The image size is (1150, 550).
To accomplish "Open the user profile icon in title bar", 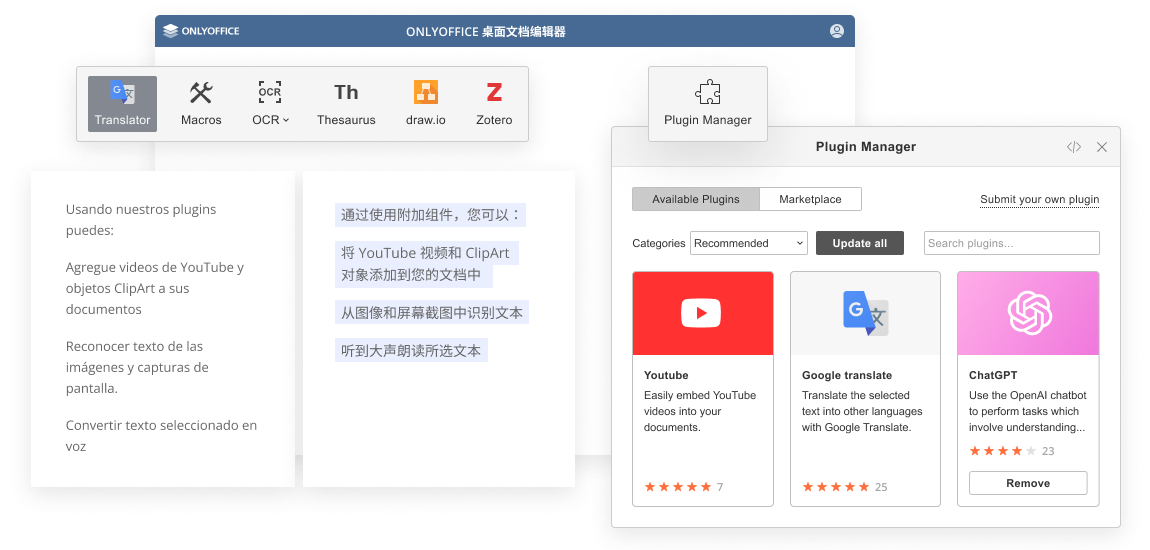I will [837, 31].
